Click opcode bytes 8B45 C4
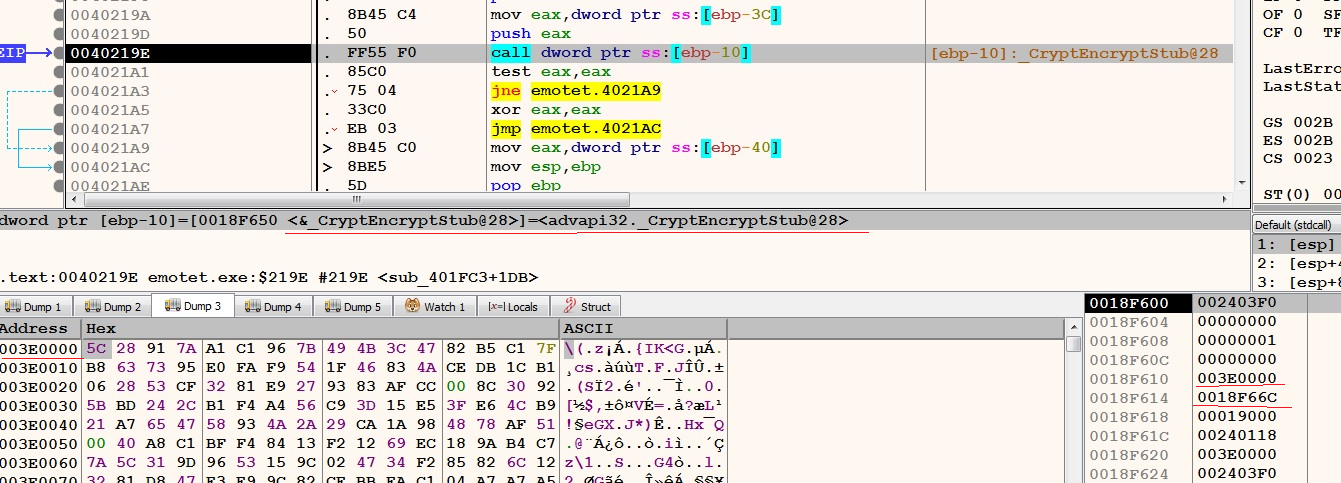The height and width of the screenshot is (483, 1341). (381, 15)
